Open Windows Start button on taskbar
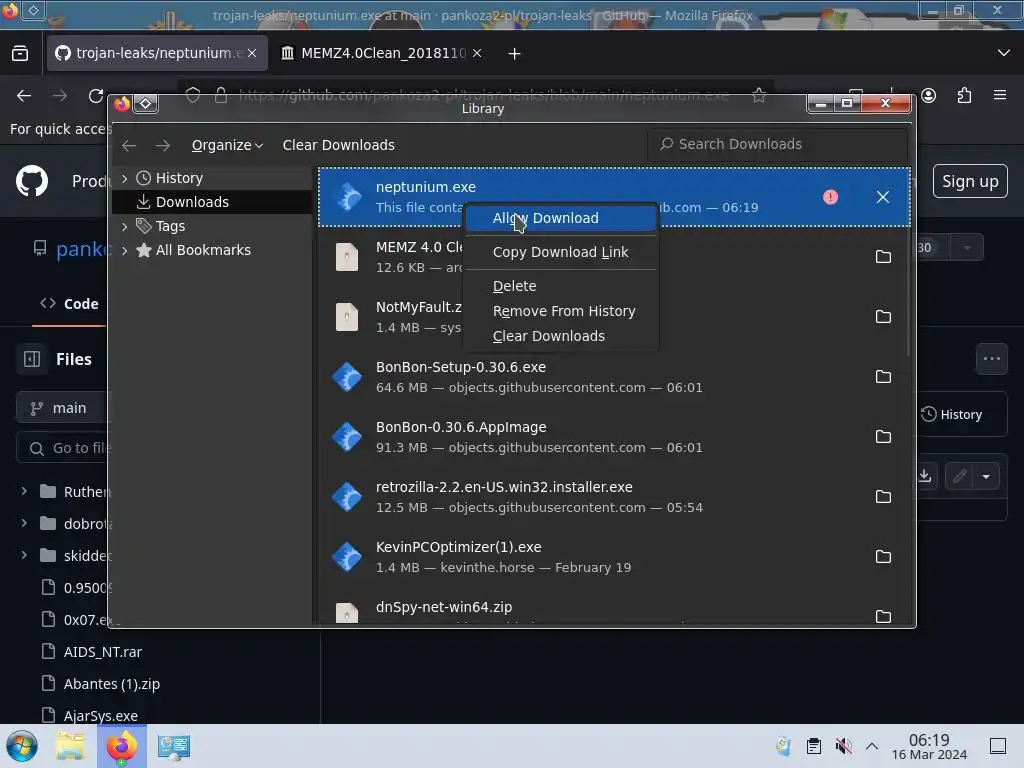The width and height of the screenshot is (1024, 768). 21,746
